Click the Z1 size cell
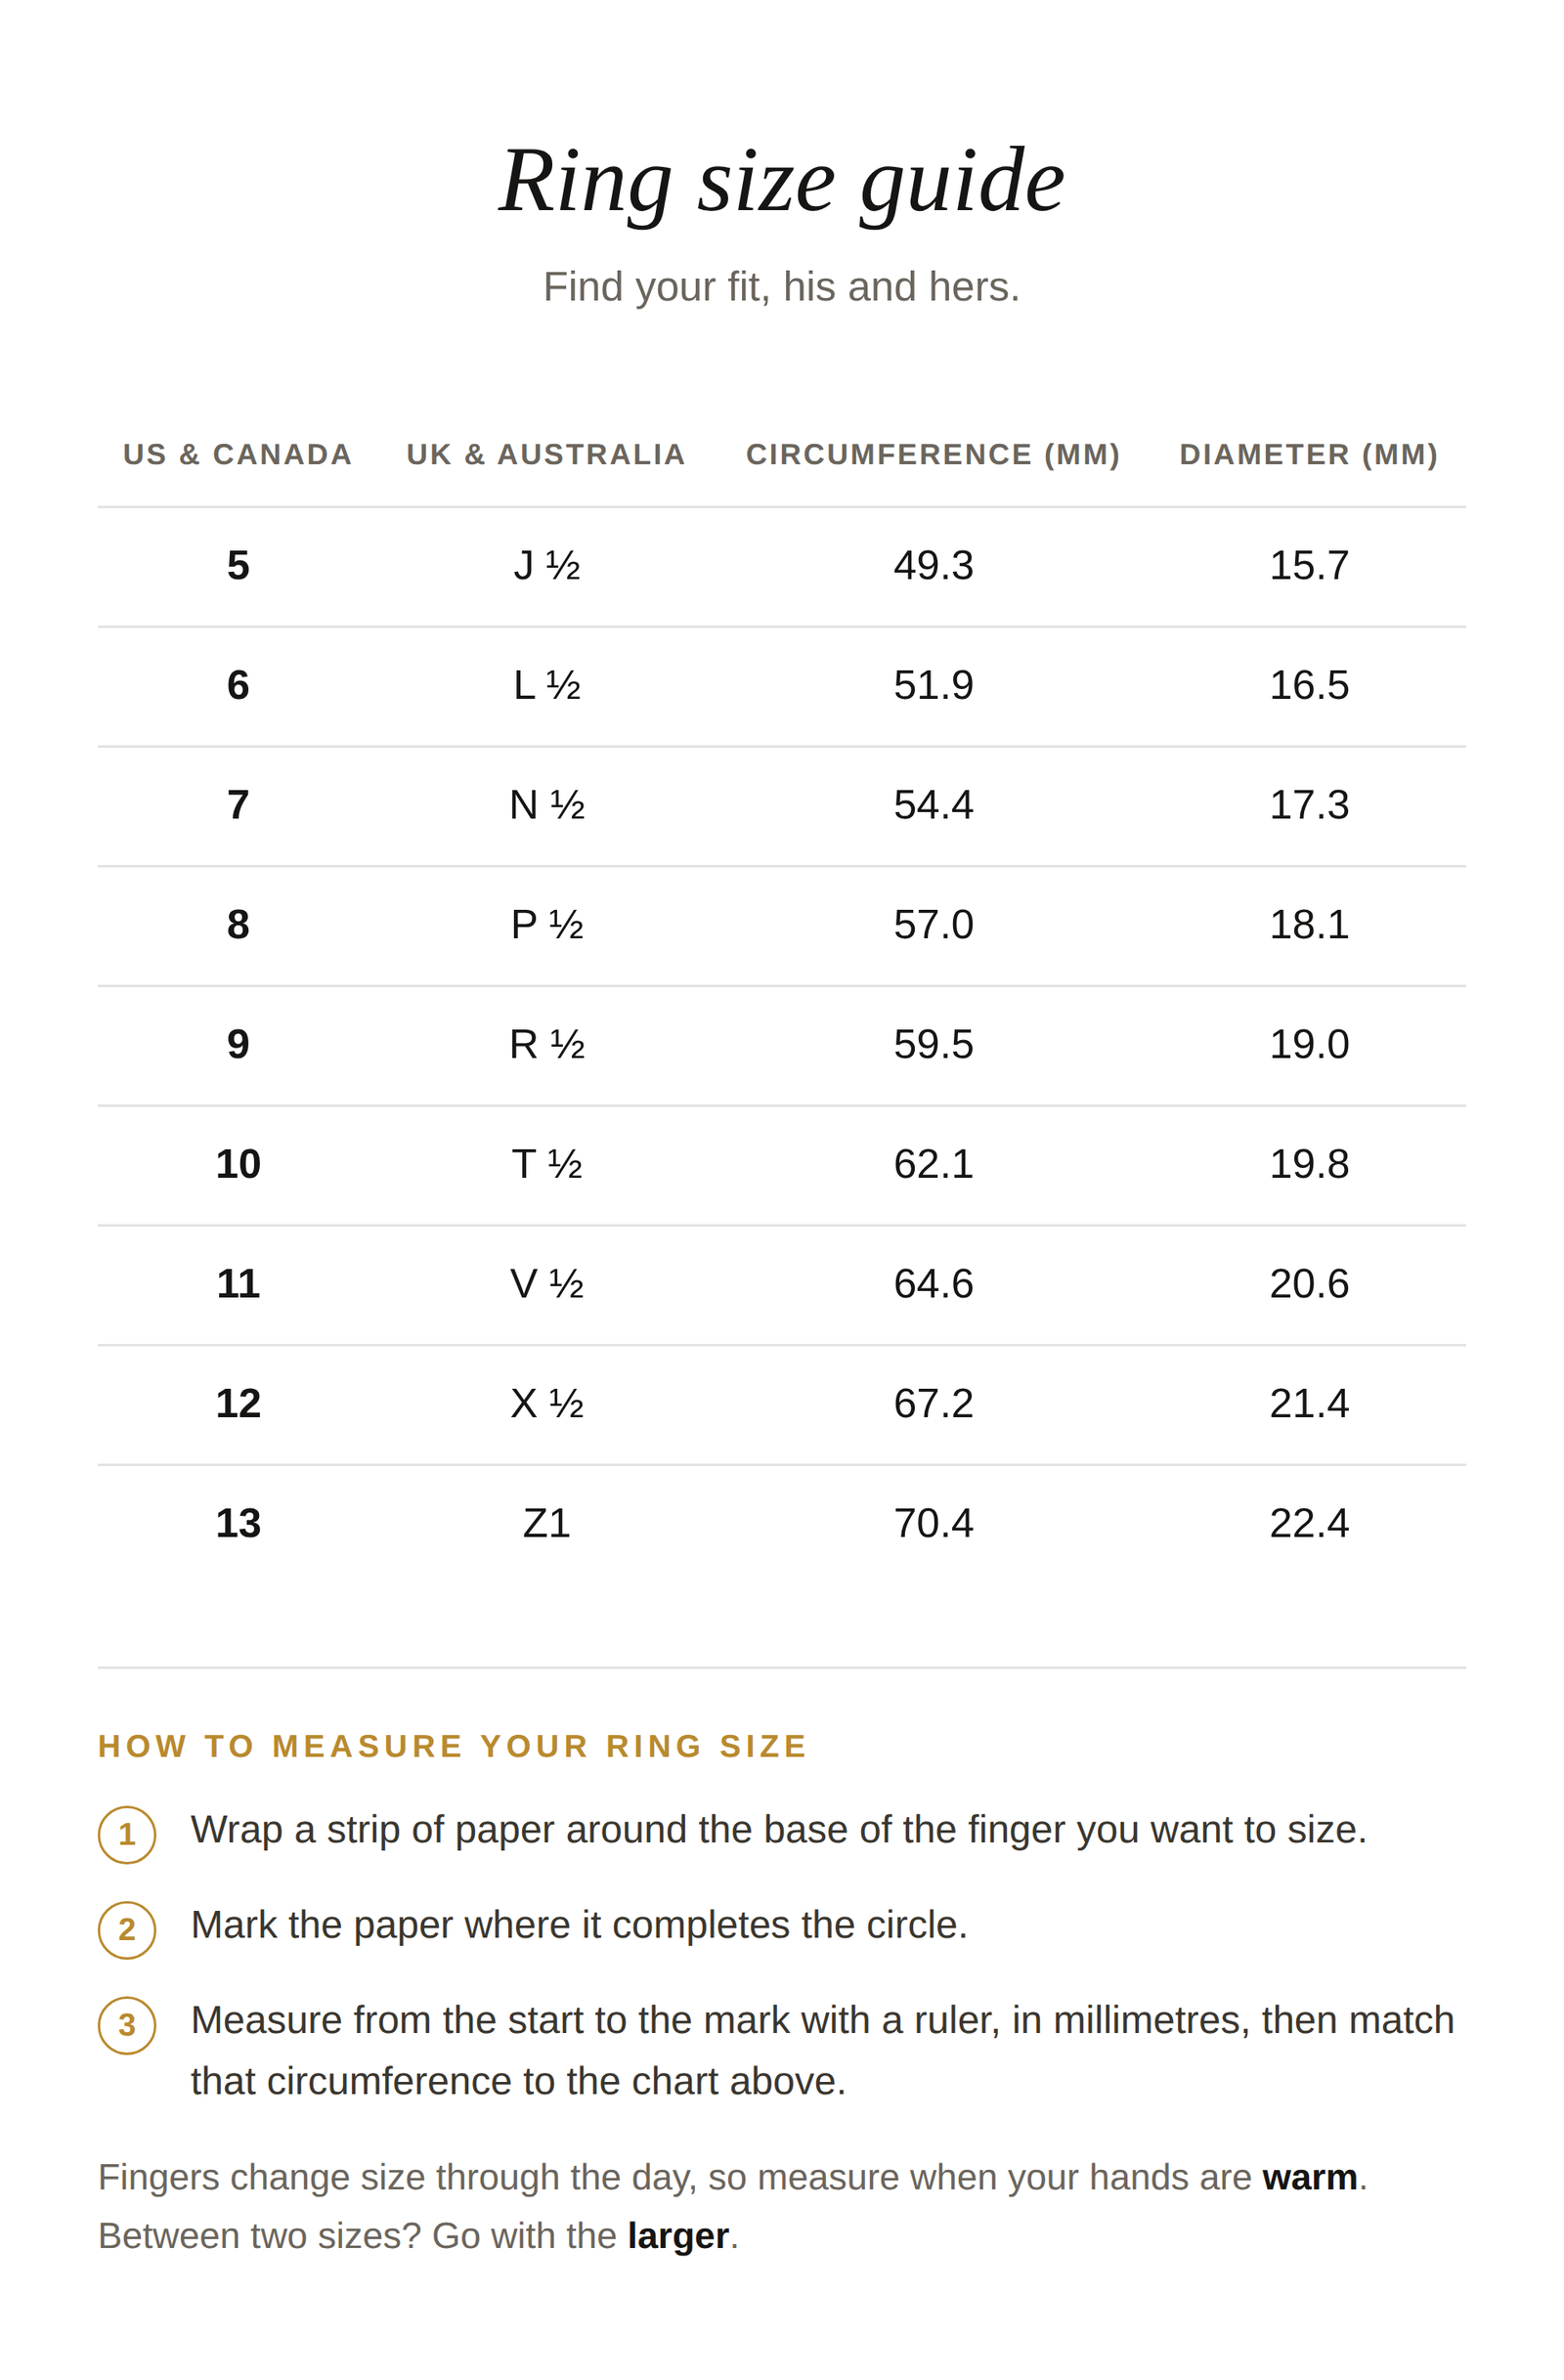The height and width of the screenshot is (2380, 1564). (x=546, y=1524)
